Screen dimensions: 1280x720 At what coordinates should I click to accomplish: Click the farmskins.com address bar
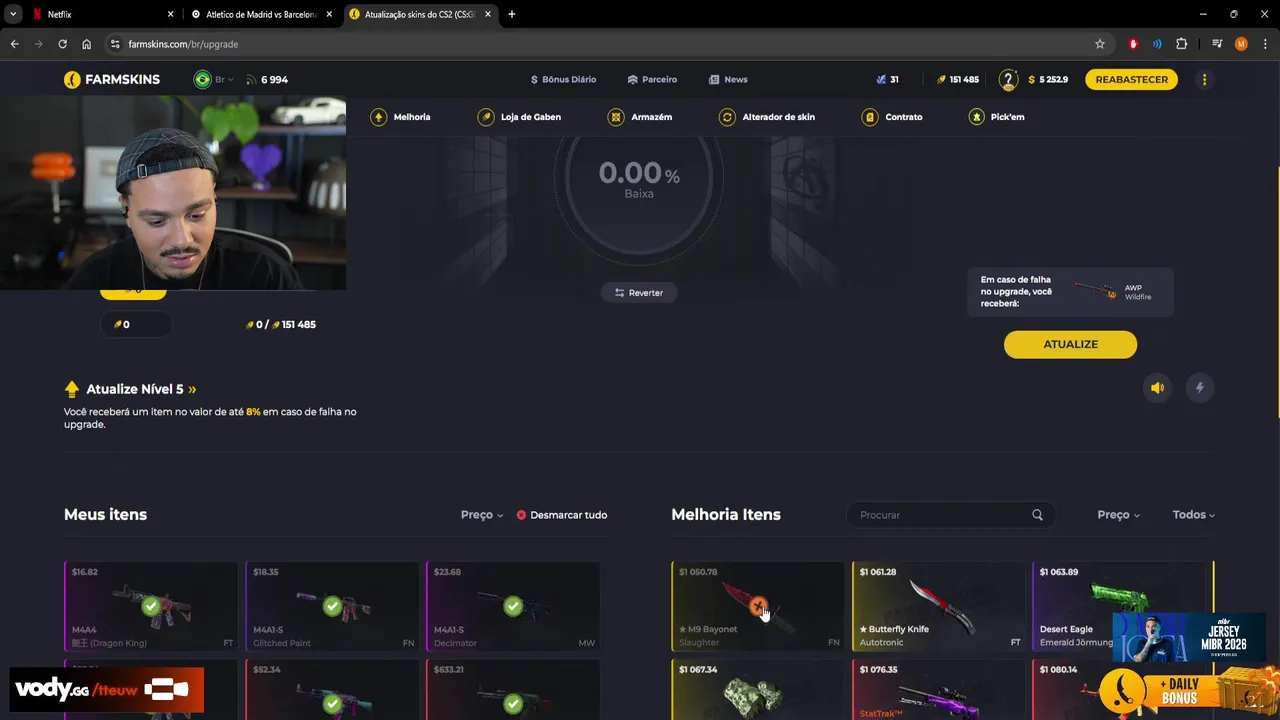pos(600,44)
